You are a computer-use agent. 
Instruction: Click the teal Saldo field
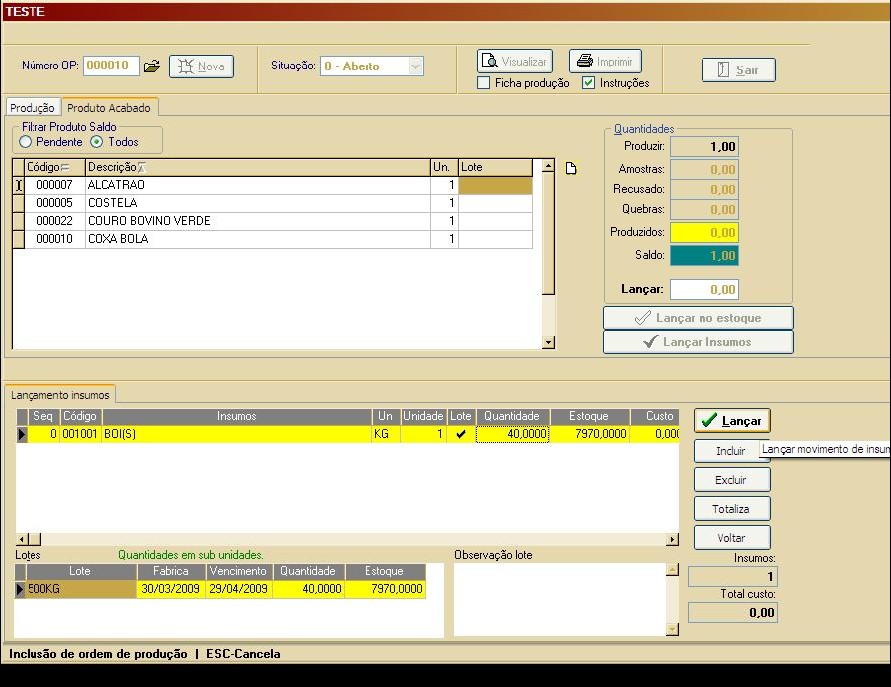point(704,256)
